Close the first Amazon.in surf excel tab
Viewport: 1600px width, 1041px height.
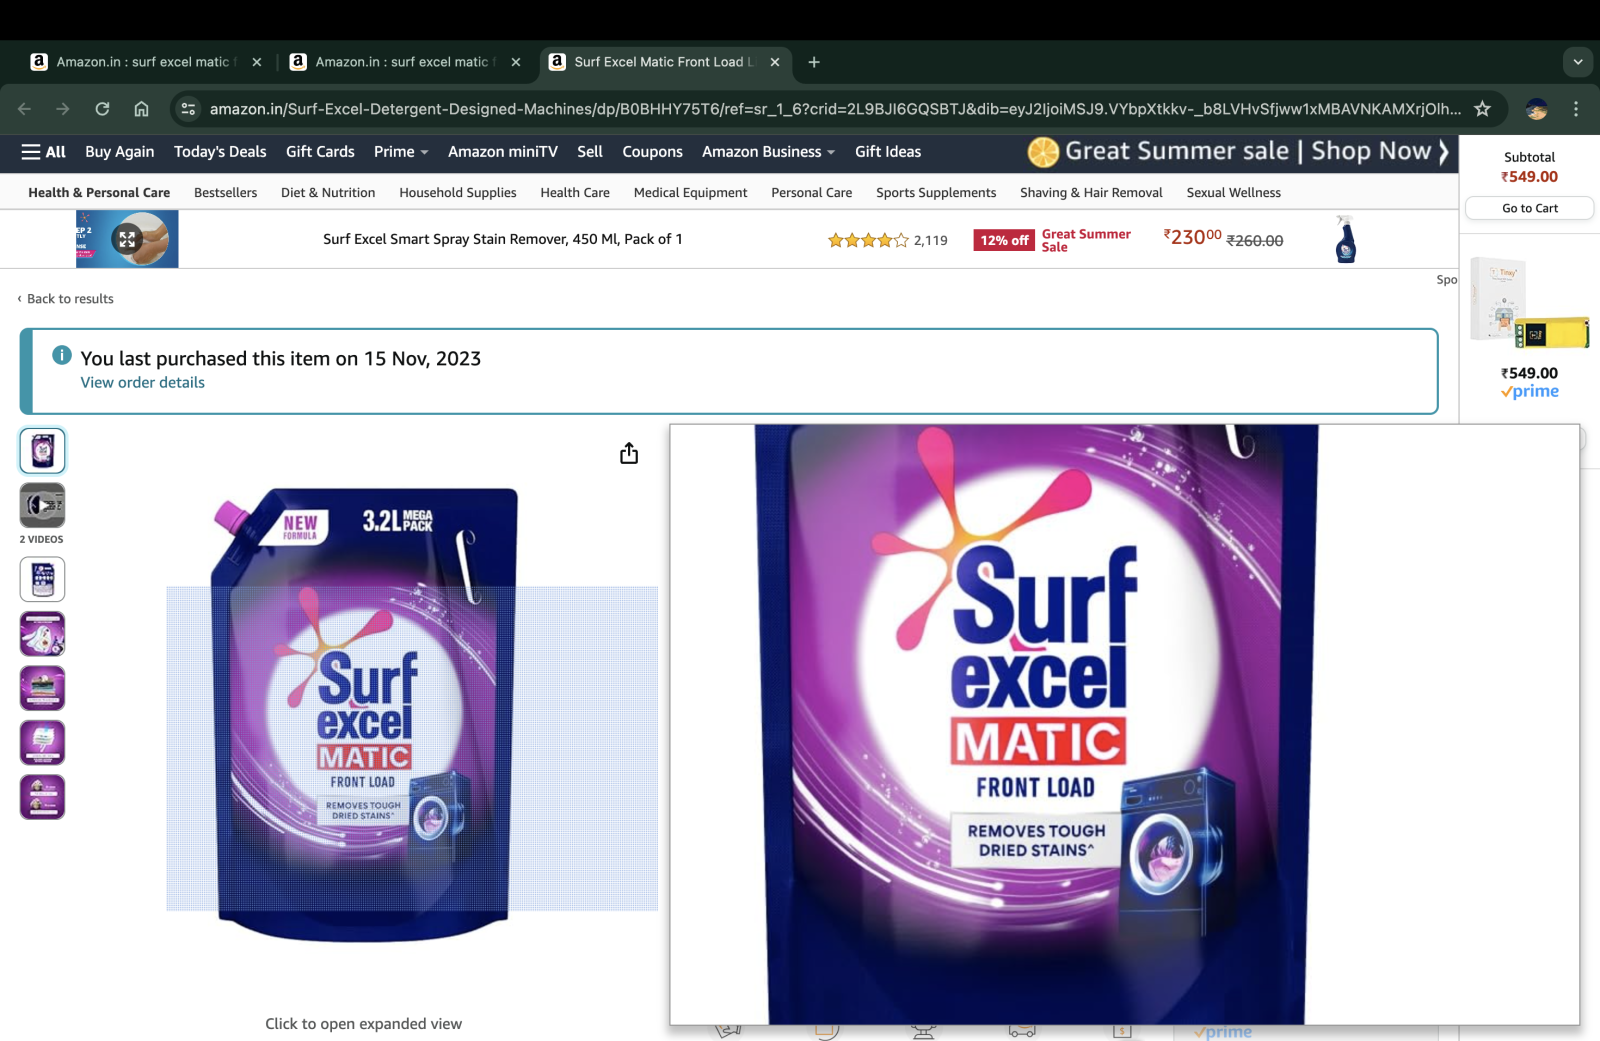[257, 62]
